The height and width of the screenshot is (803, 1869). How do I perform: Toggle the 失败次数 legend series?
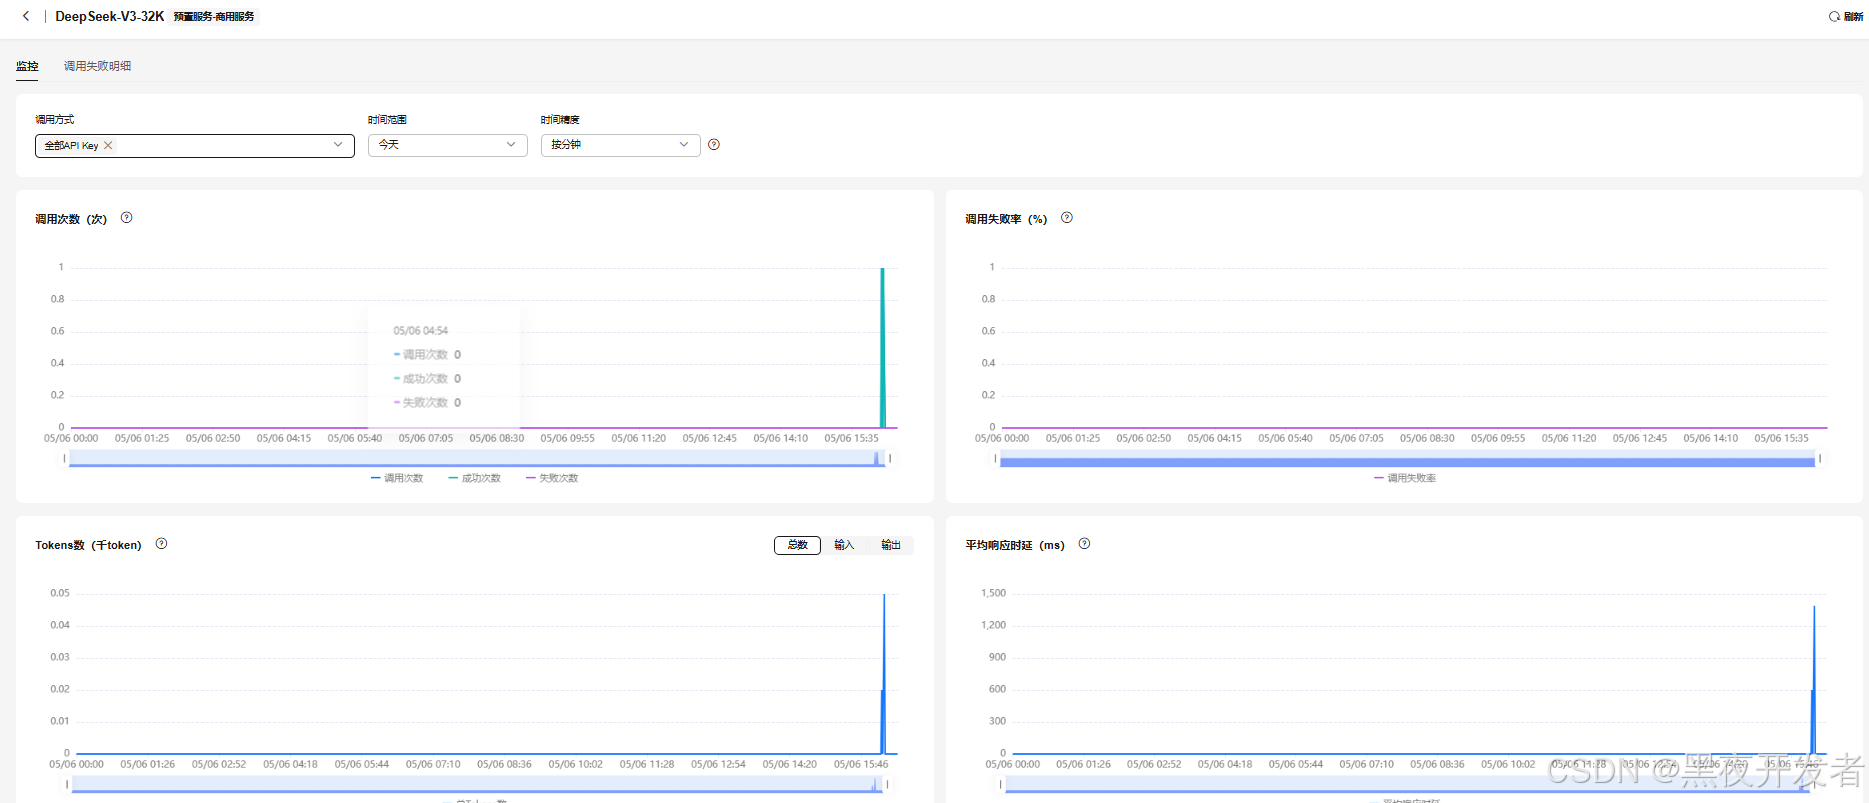pos(552,478)
